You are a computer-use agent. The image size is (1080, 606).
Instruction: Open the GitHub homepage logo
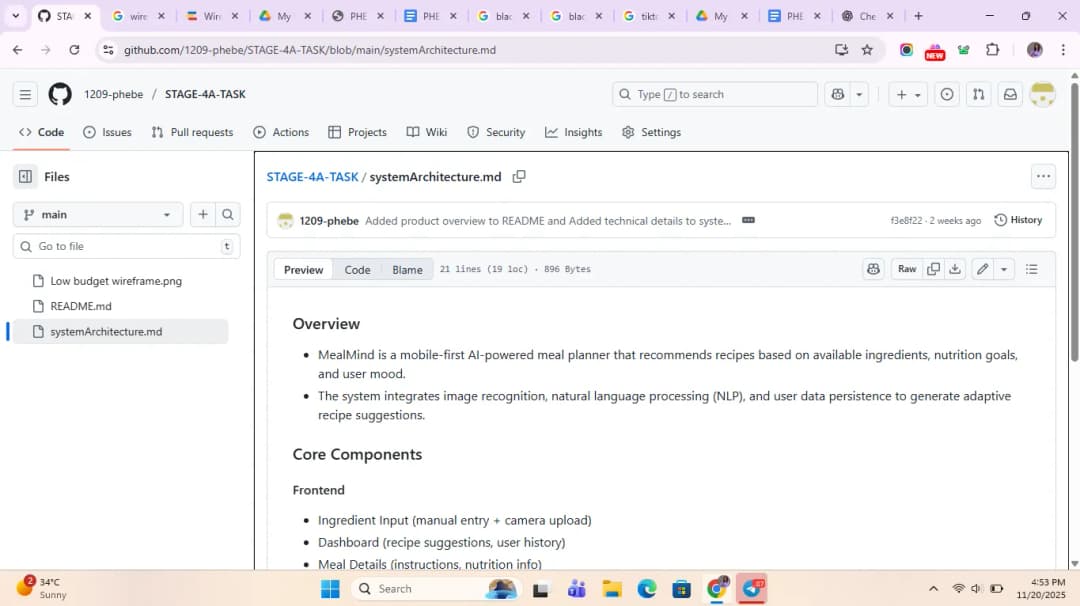[x=60, y=94]
